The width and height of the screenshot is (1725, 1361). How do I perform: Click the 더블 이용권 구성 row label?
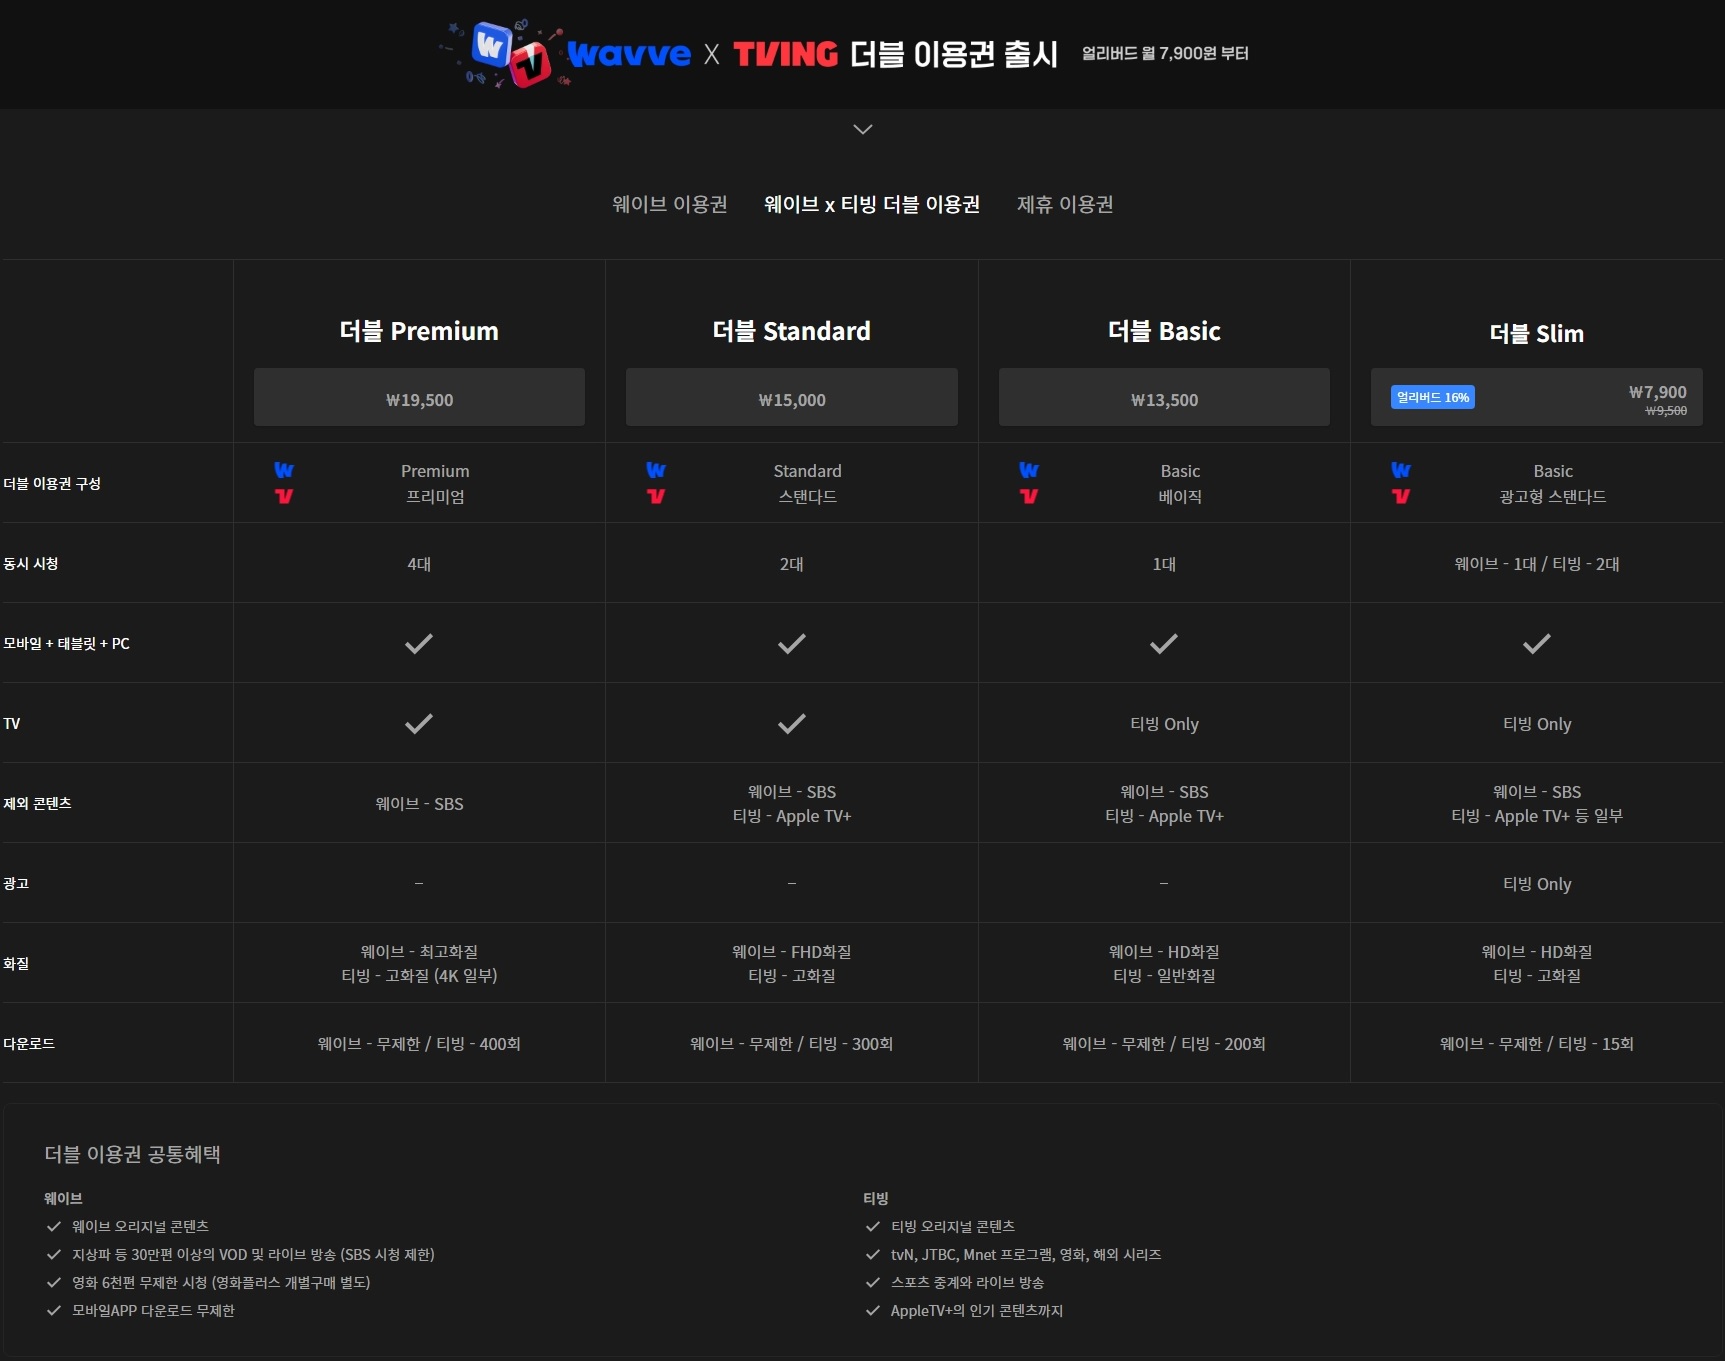(x=52, y=483)
